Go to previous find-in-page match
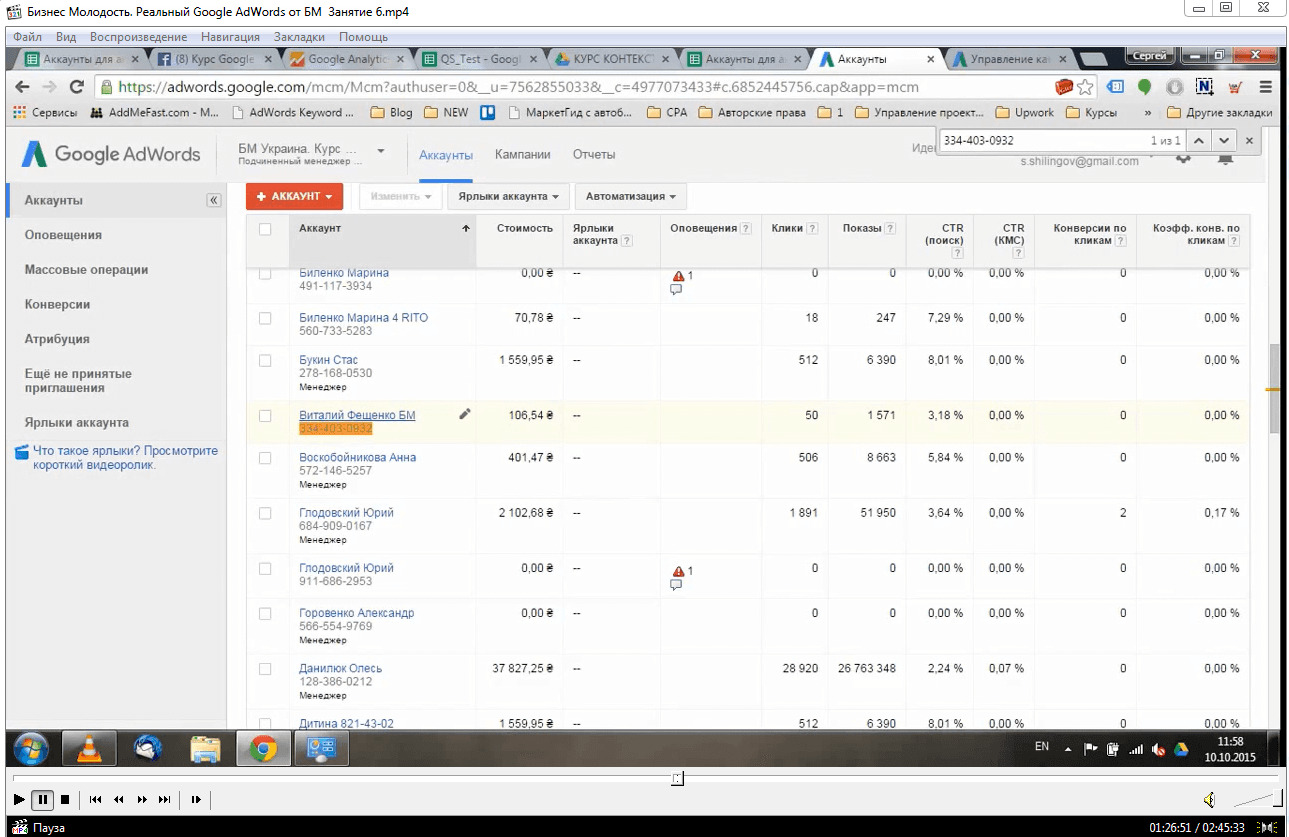Screen dimensions: 1289x837 click(1201, 141)
